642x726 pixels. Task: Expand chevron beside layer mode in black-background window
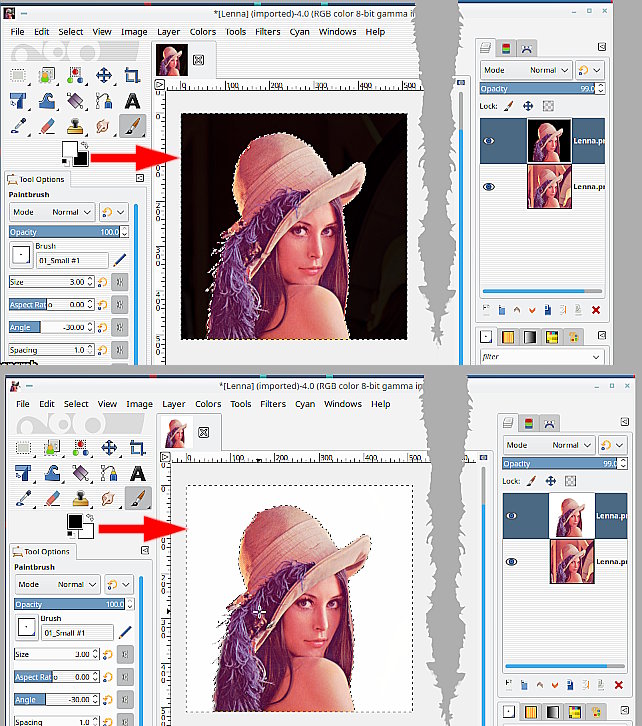point(597,70)
